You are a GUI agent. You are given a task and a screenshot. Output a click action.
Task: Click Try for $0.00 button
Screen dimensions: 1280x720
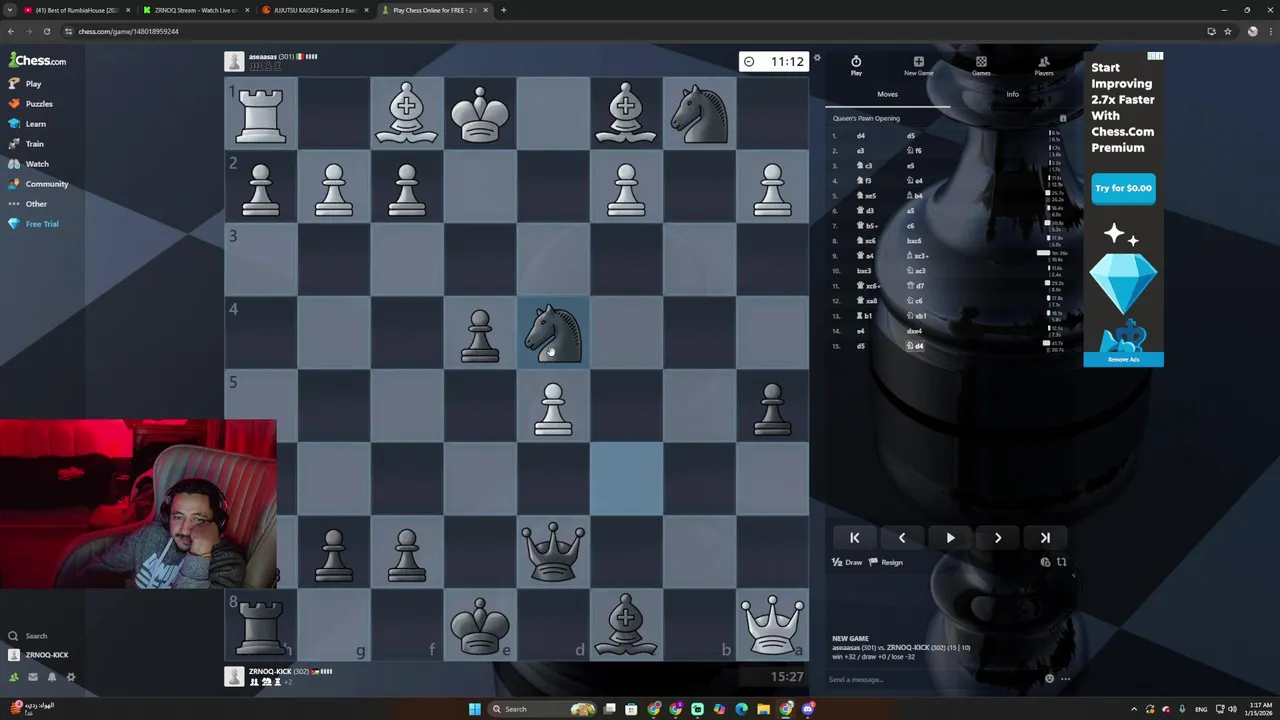(1123, 188)
